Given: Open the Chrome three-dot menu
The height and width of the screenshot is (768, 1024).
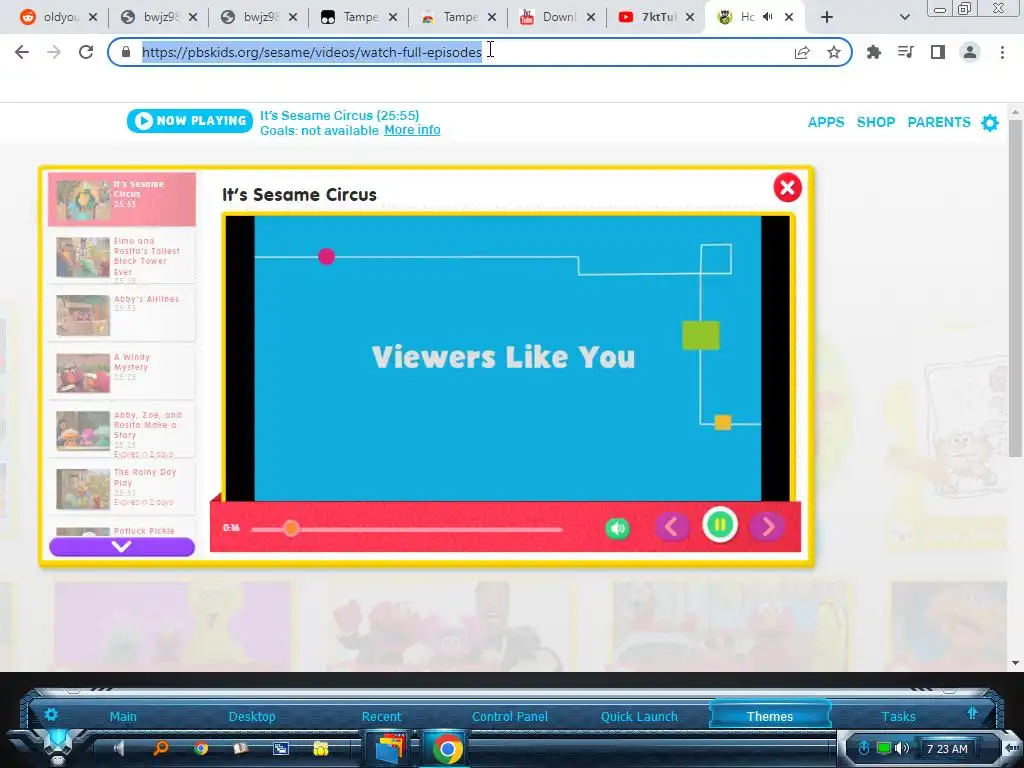Looking at the screenshot, I should coord(1002,52).
